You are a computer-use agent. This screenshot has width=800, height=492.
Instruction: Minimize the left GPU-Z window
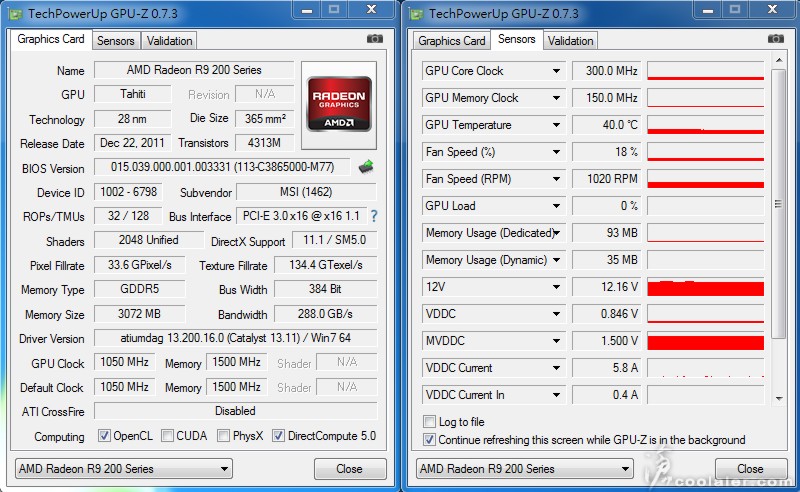coord(307,9)
